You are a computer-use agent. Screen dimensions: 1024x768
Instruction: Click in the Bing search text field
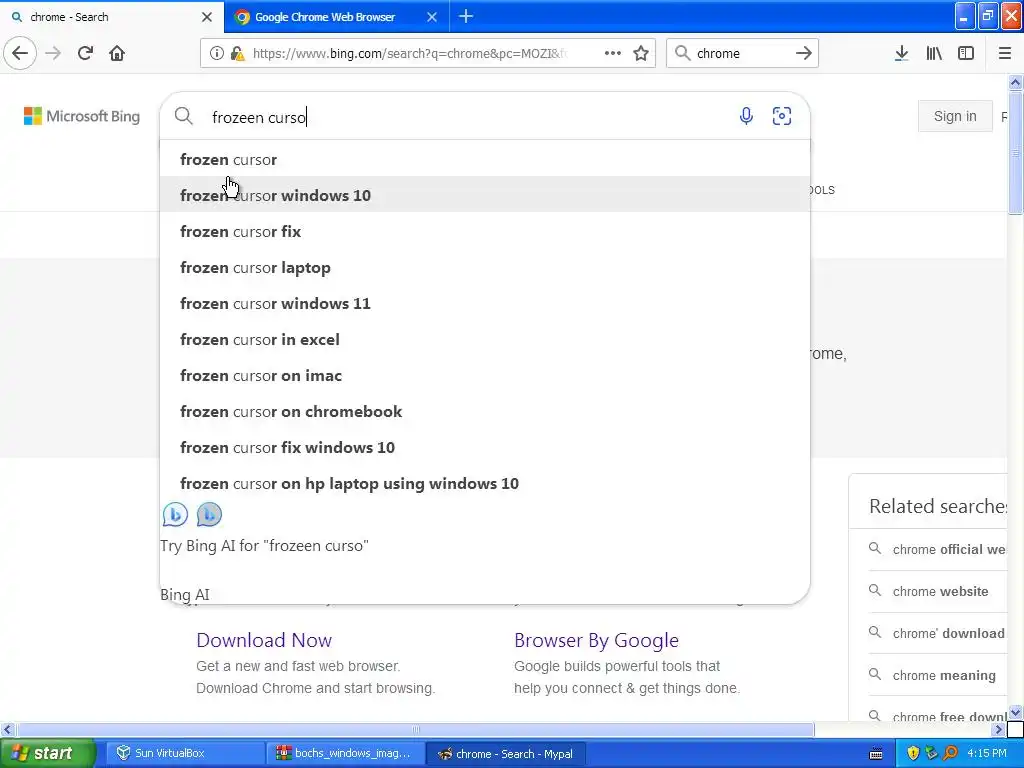pos(467,117)
